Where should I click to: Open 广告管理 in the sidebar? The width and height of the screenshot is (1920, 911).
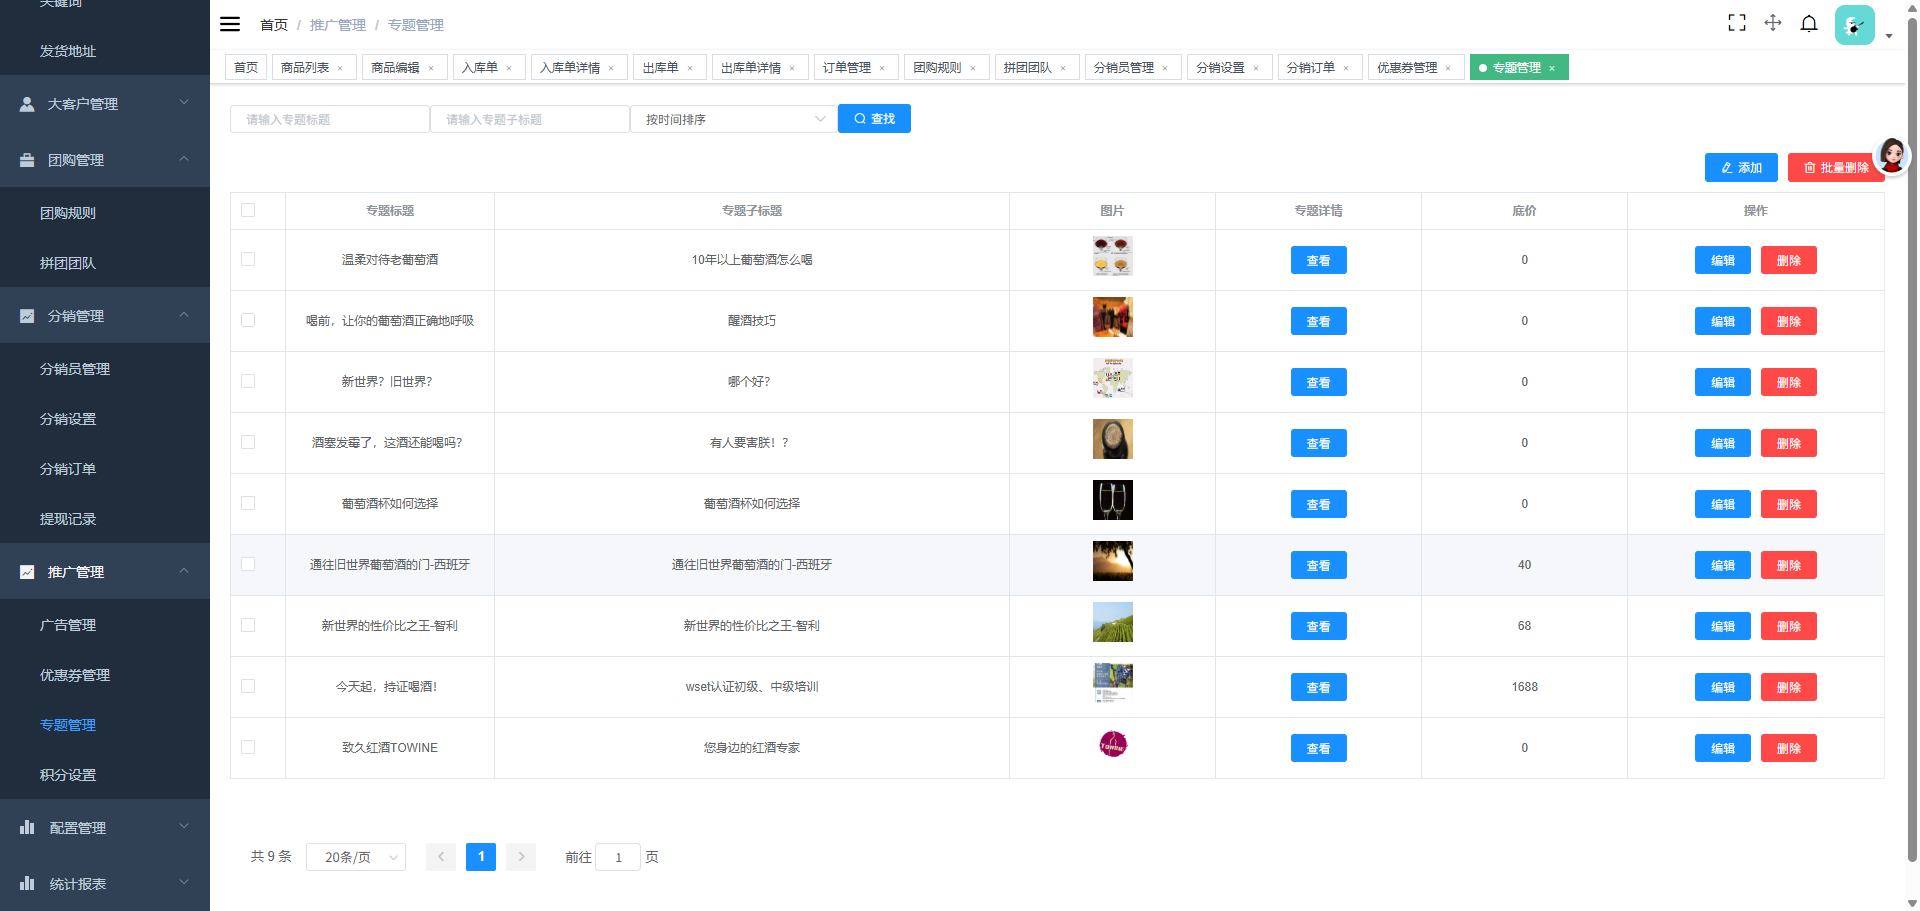click(x=68, y=625)
